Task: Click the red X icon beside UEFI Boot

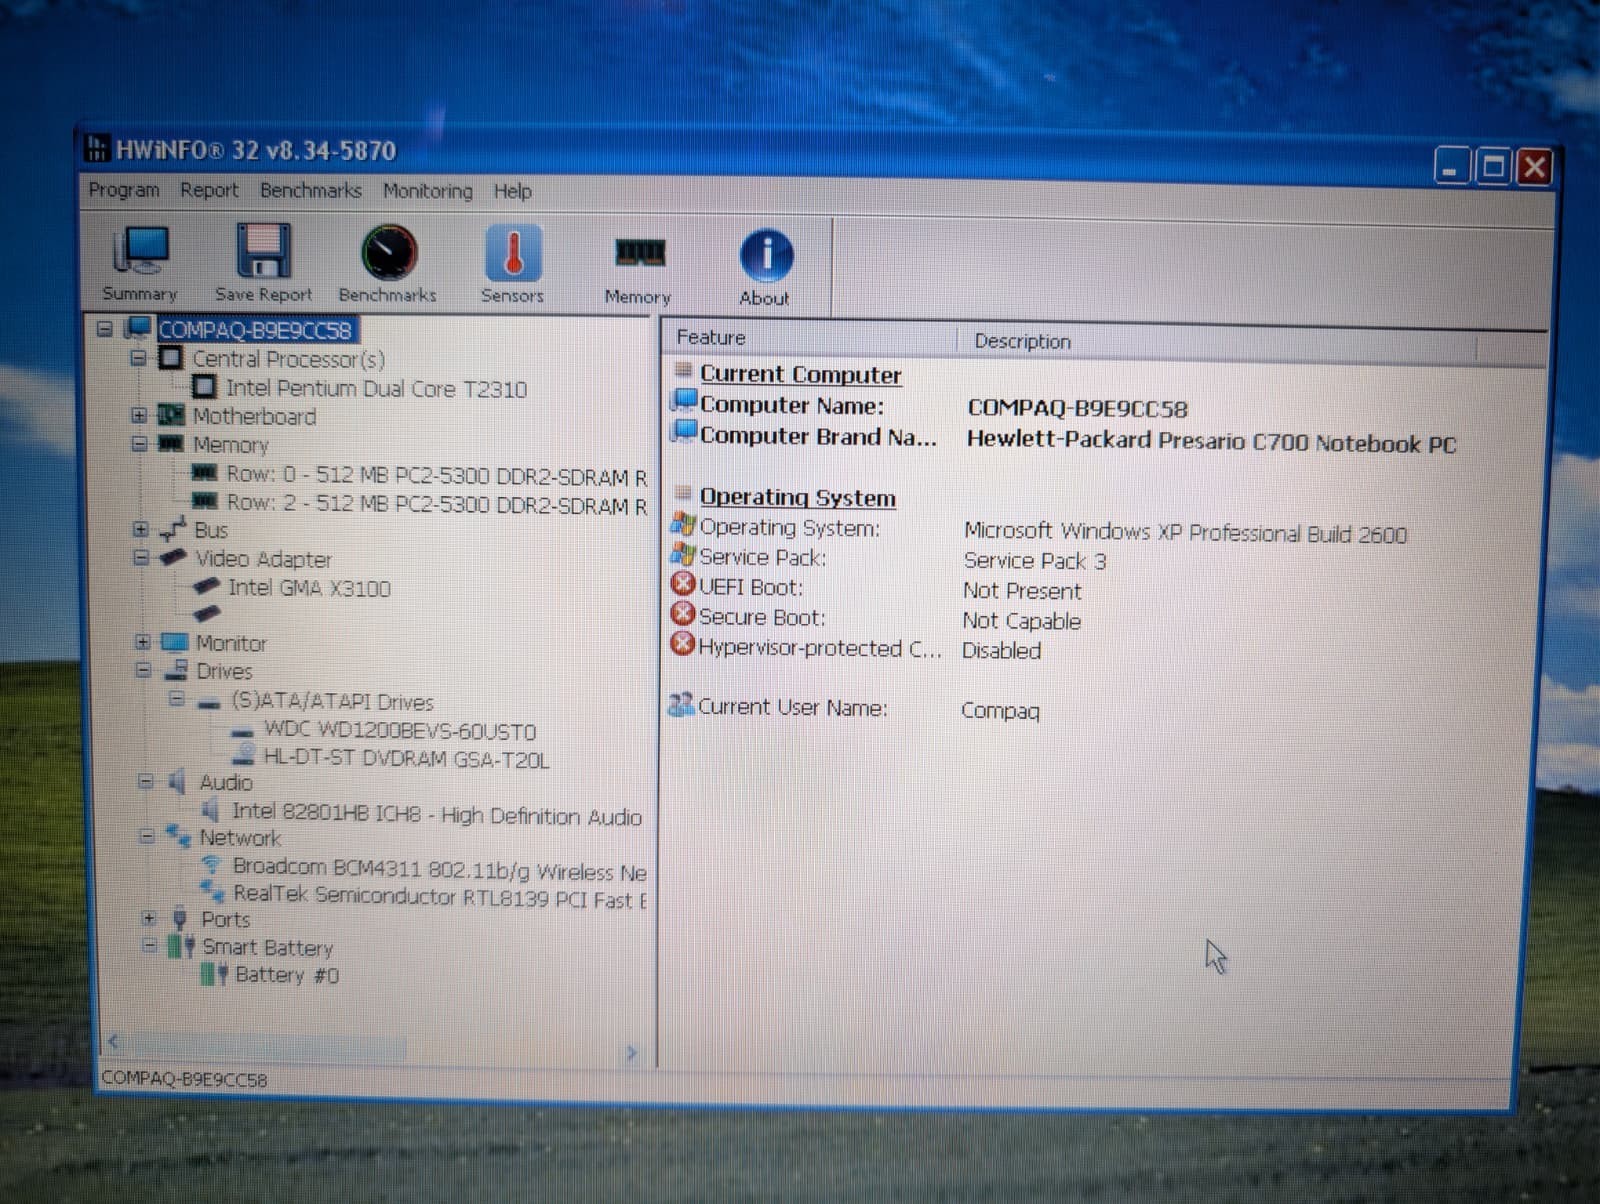Action: [x=683, y=584]
